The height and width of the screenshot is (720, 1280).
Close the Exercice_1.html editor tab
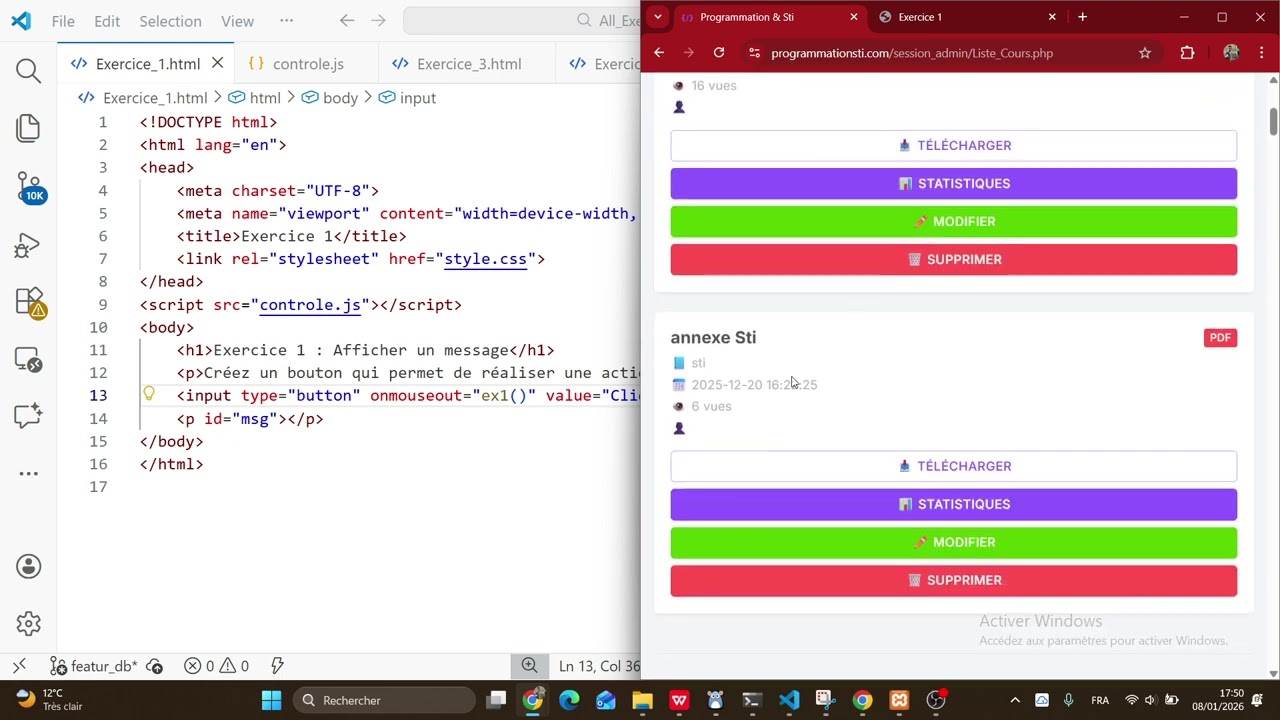coord(217,63)
